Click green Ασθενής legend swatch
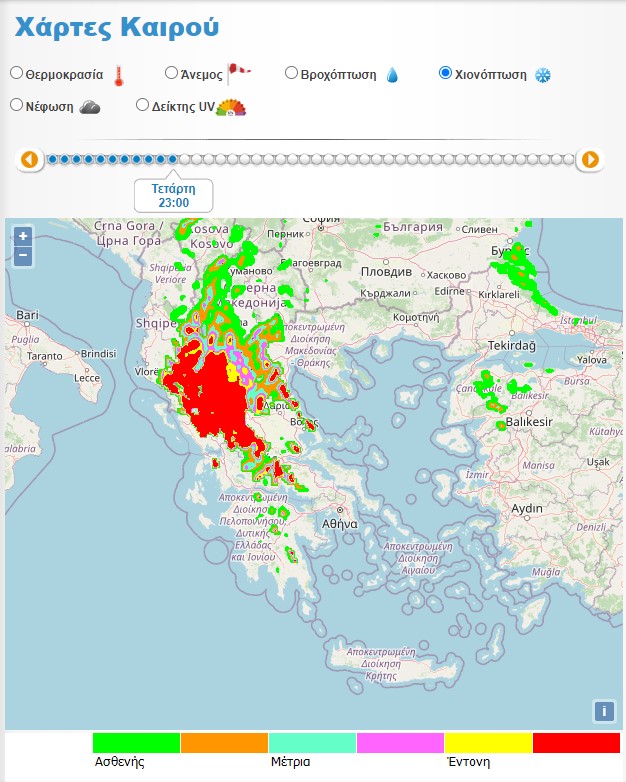Image resolution: width=626 pixels, height=782 pixels. point(136,743)
